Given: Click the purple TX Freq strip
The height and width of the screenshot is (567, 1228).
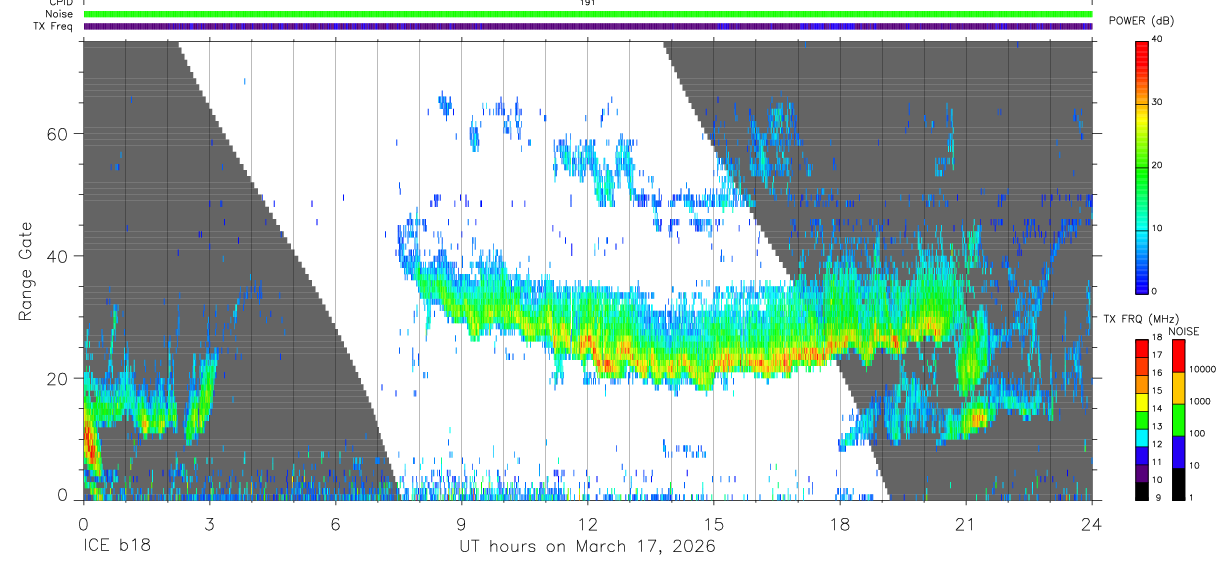Looking at the screenshot, I should pos(588,26).
